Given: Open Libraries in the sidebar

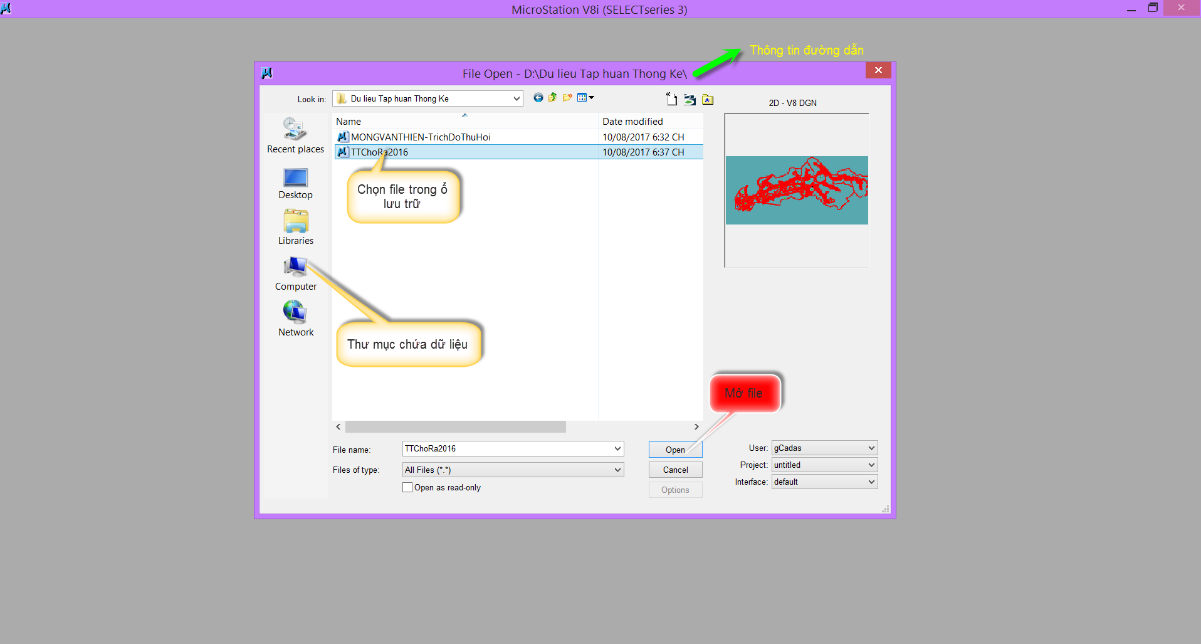Looking at the screenshot, I should click(295, 228).
